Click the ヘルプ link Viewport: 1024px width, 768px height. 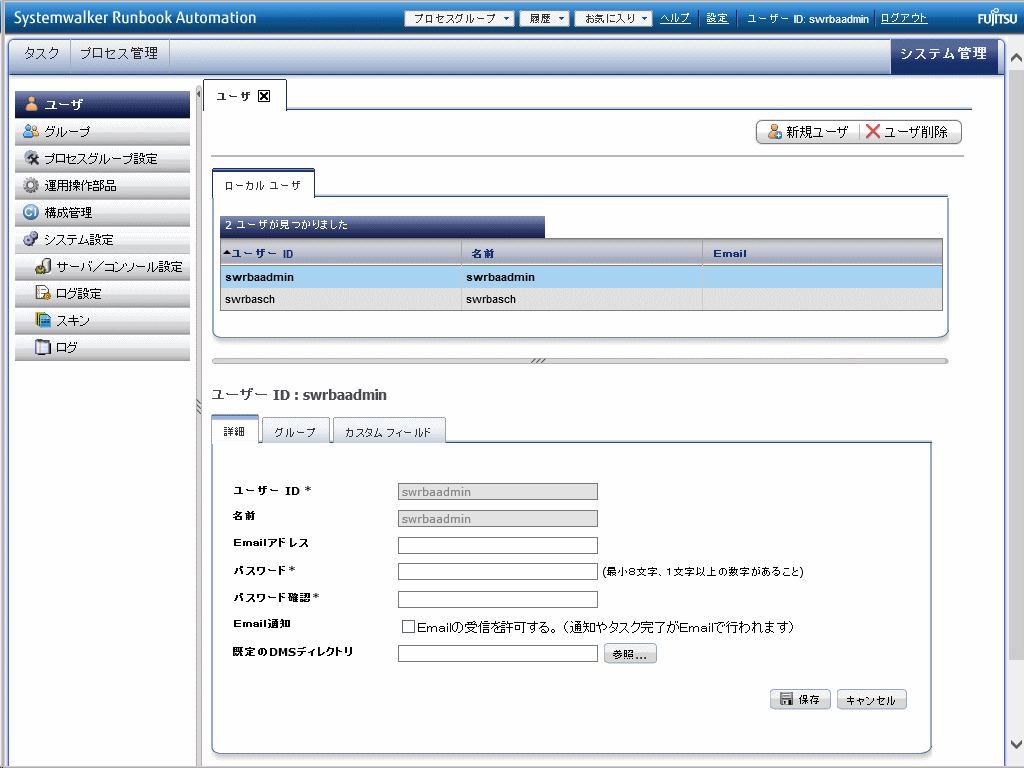click(675, 18)
